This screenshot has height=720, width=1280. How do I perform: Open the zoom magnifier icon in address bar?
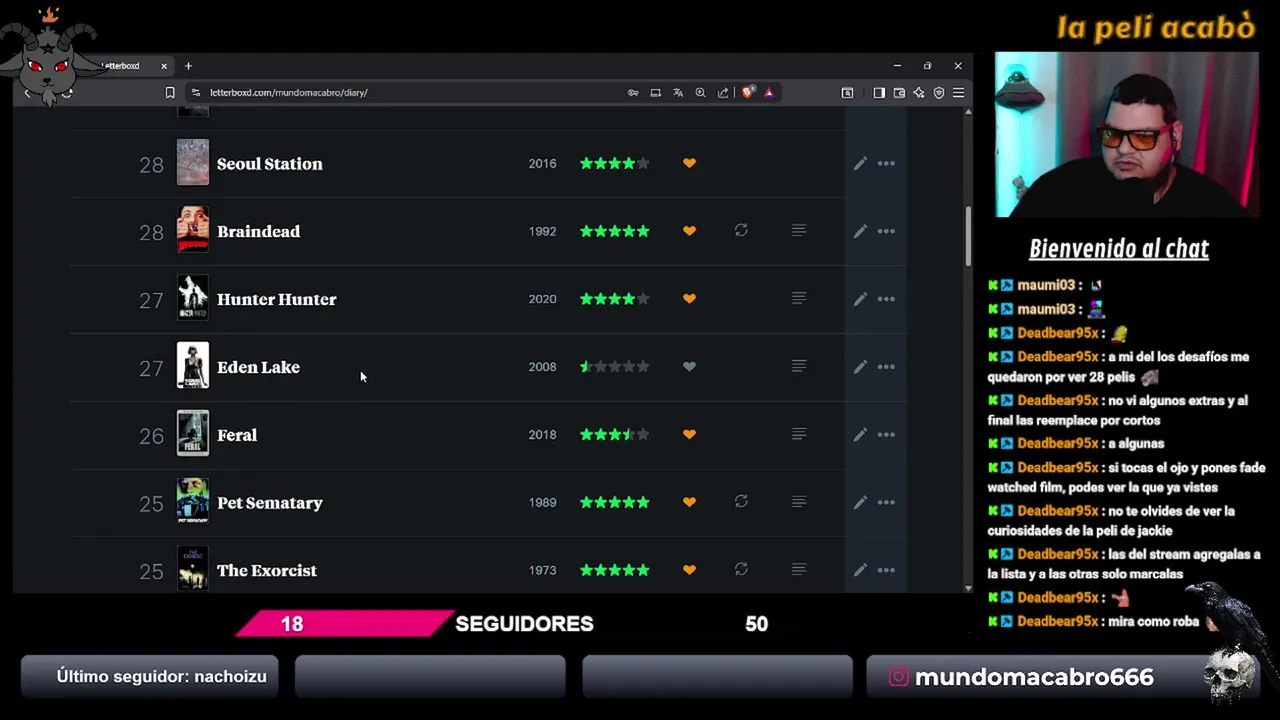pos(700,93)
